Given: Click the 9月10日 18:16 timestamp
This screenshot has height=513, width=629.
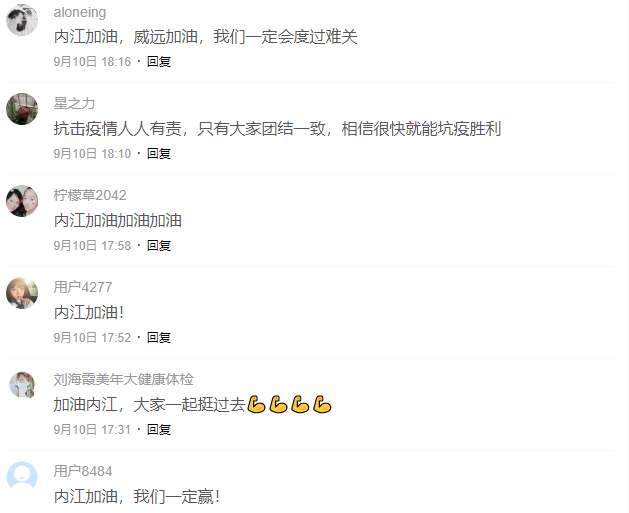Looking at the screenshot, I should pyautogui.click(x=92, y=62).
